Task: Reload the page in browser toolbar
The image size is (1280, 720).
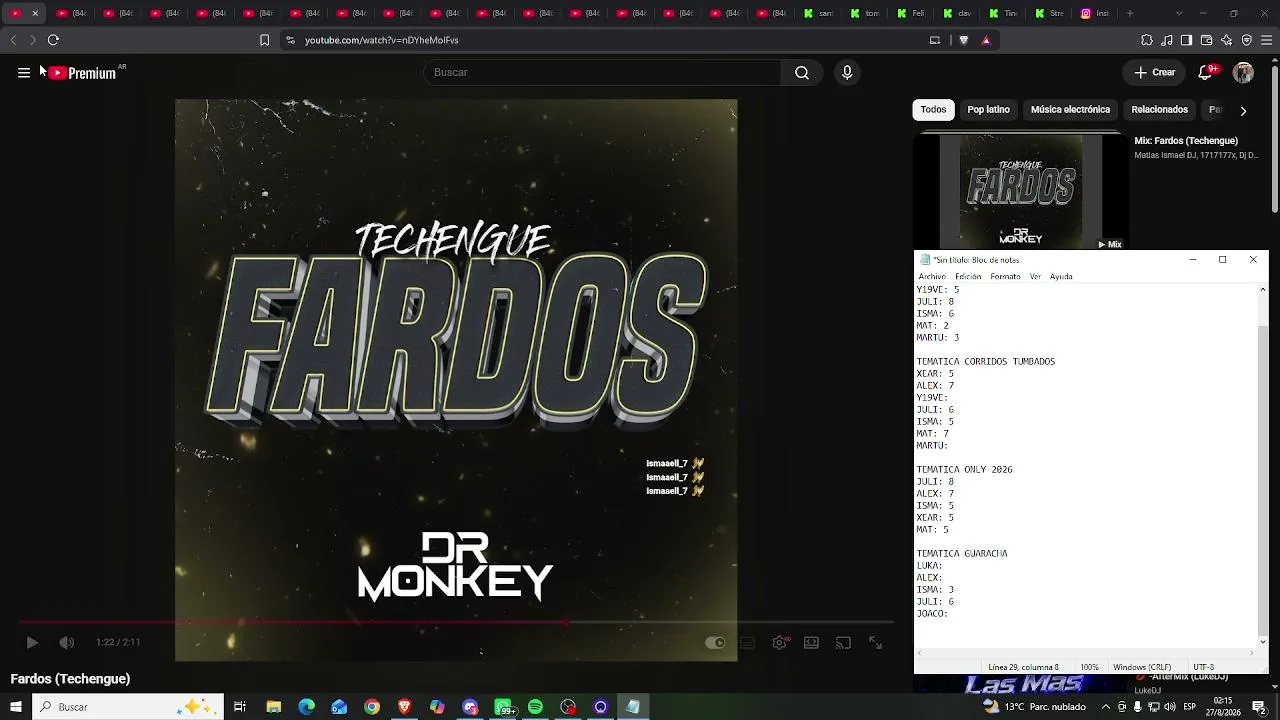Action: 53,40
